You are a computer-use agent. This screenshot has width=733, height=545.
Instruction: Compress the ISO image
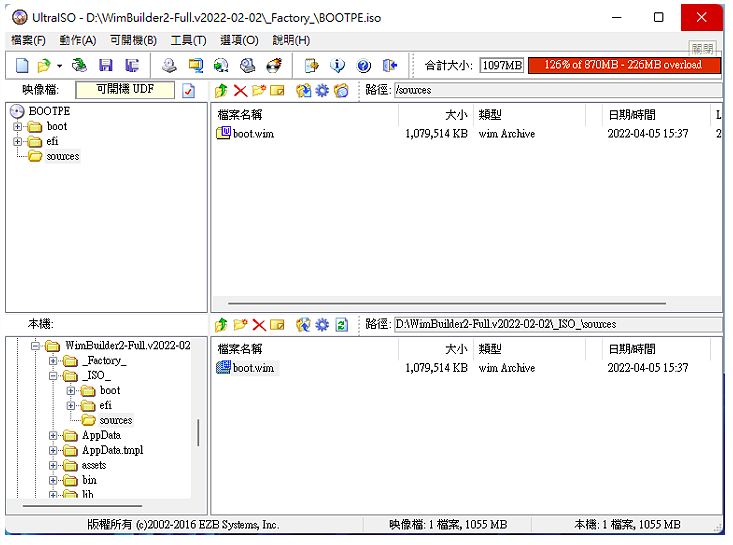[195, 65]
